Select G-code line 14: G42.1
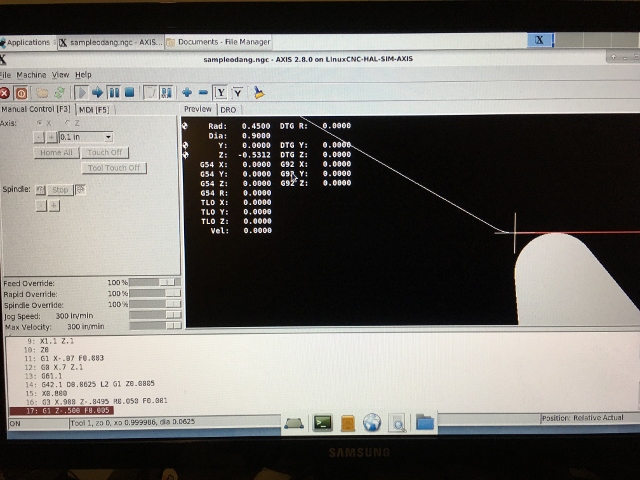Image resolution: width=640 pixels, height=480 pixels. [90, 384]
